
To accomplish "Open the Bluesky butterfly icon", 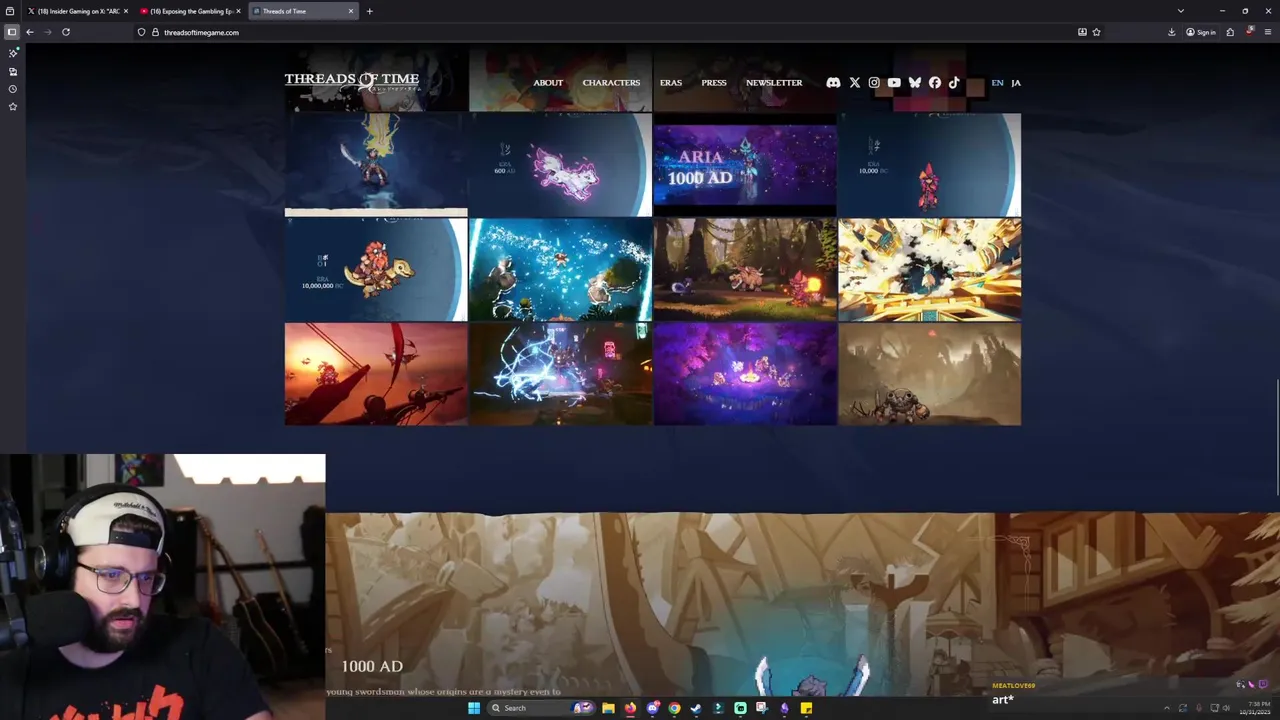I will [914, 83].
